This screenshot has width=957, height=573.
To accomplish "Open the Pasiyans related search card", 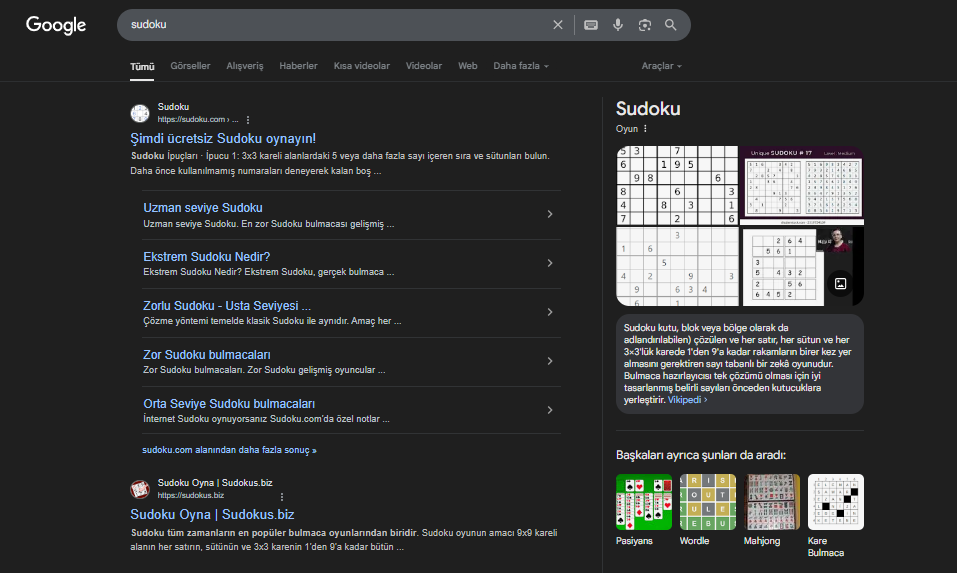I will 644,510.
